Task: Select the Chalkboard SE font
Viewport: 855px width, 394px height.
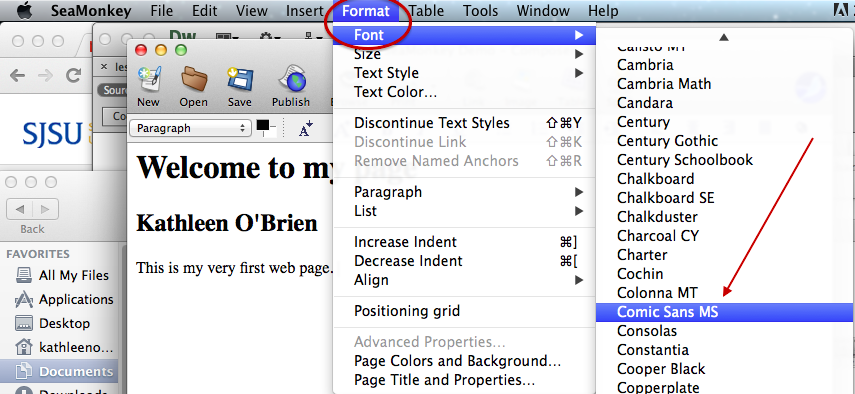Action: [x=724, y=198]
